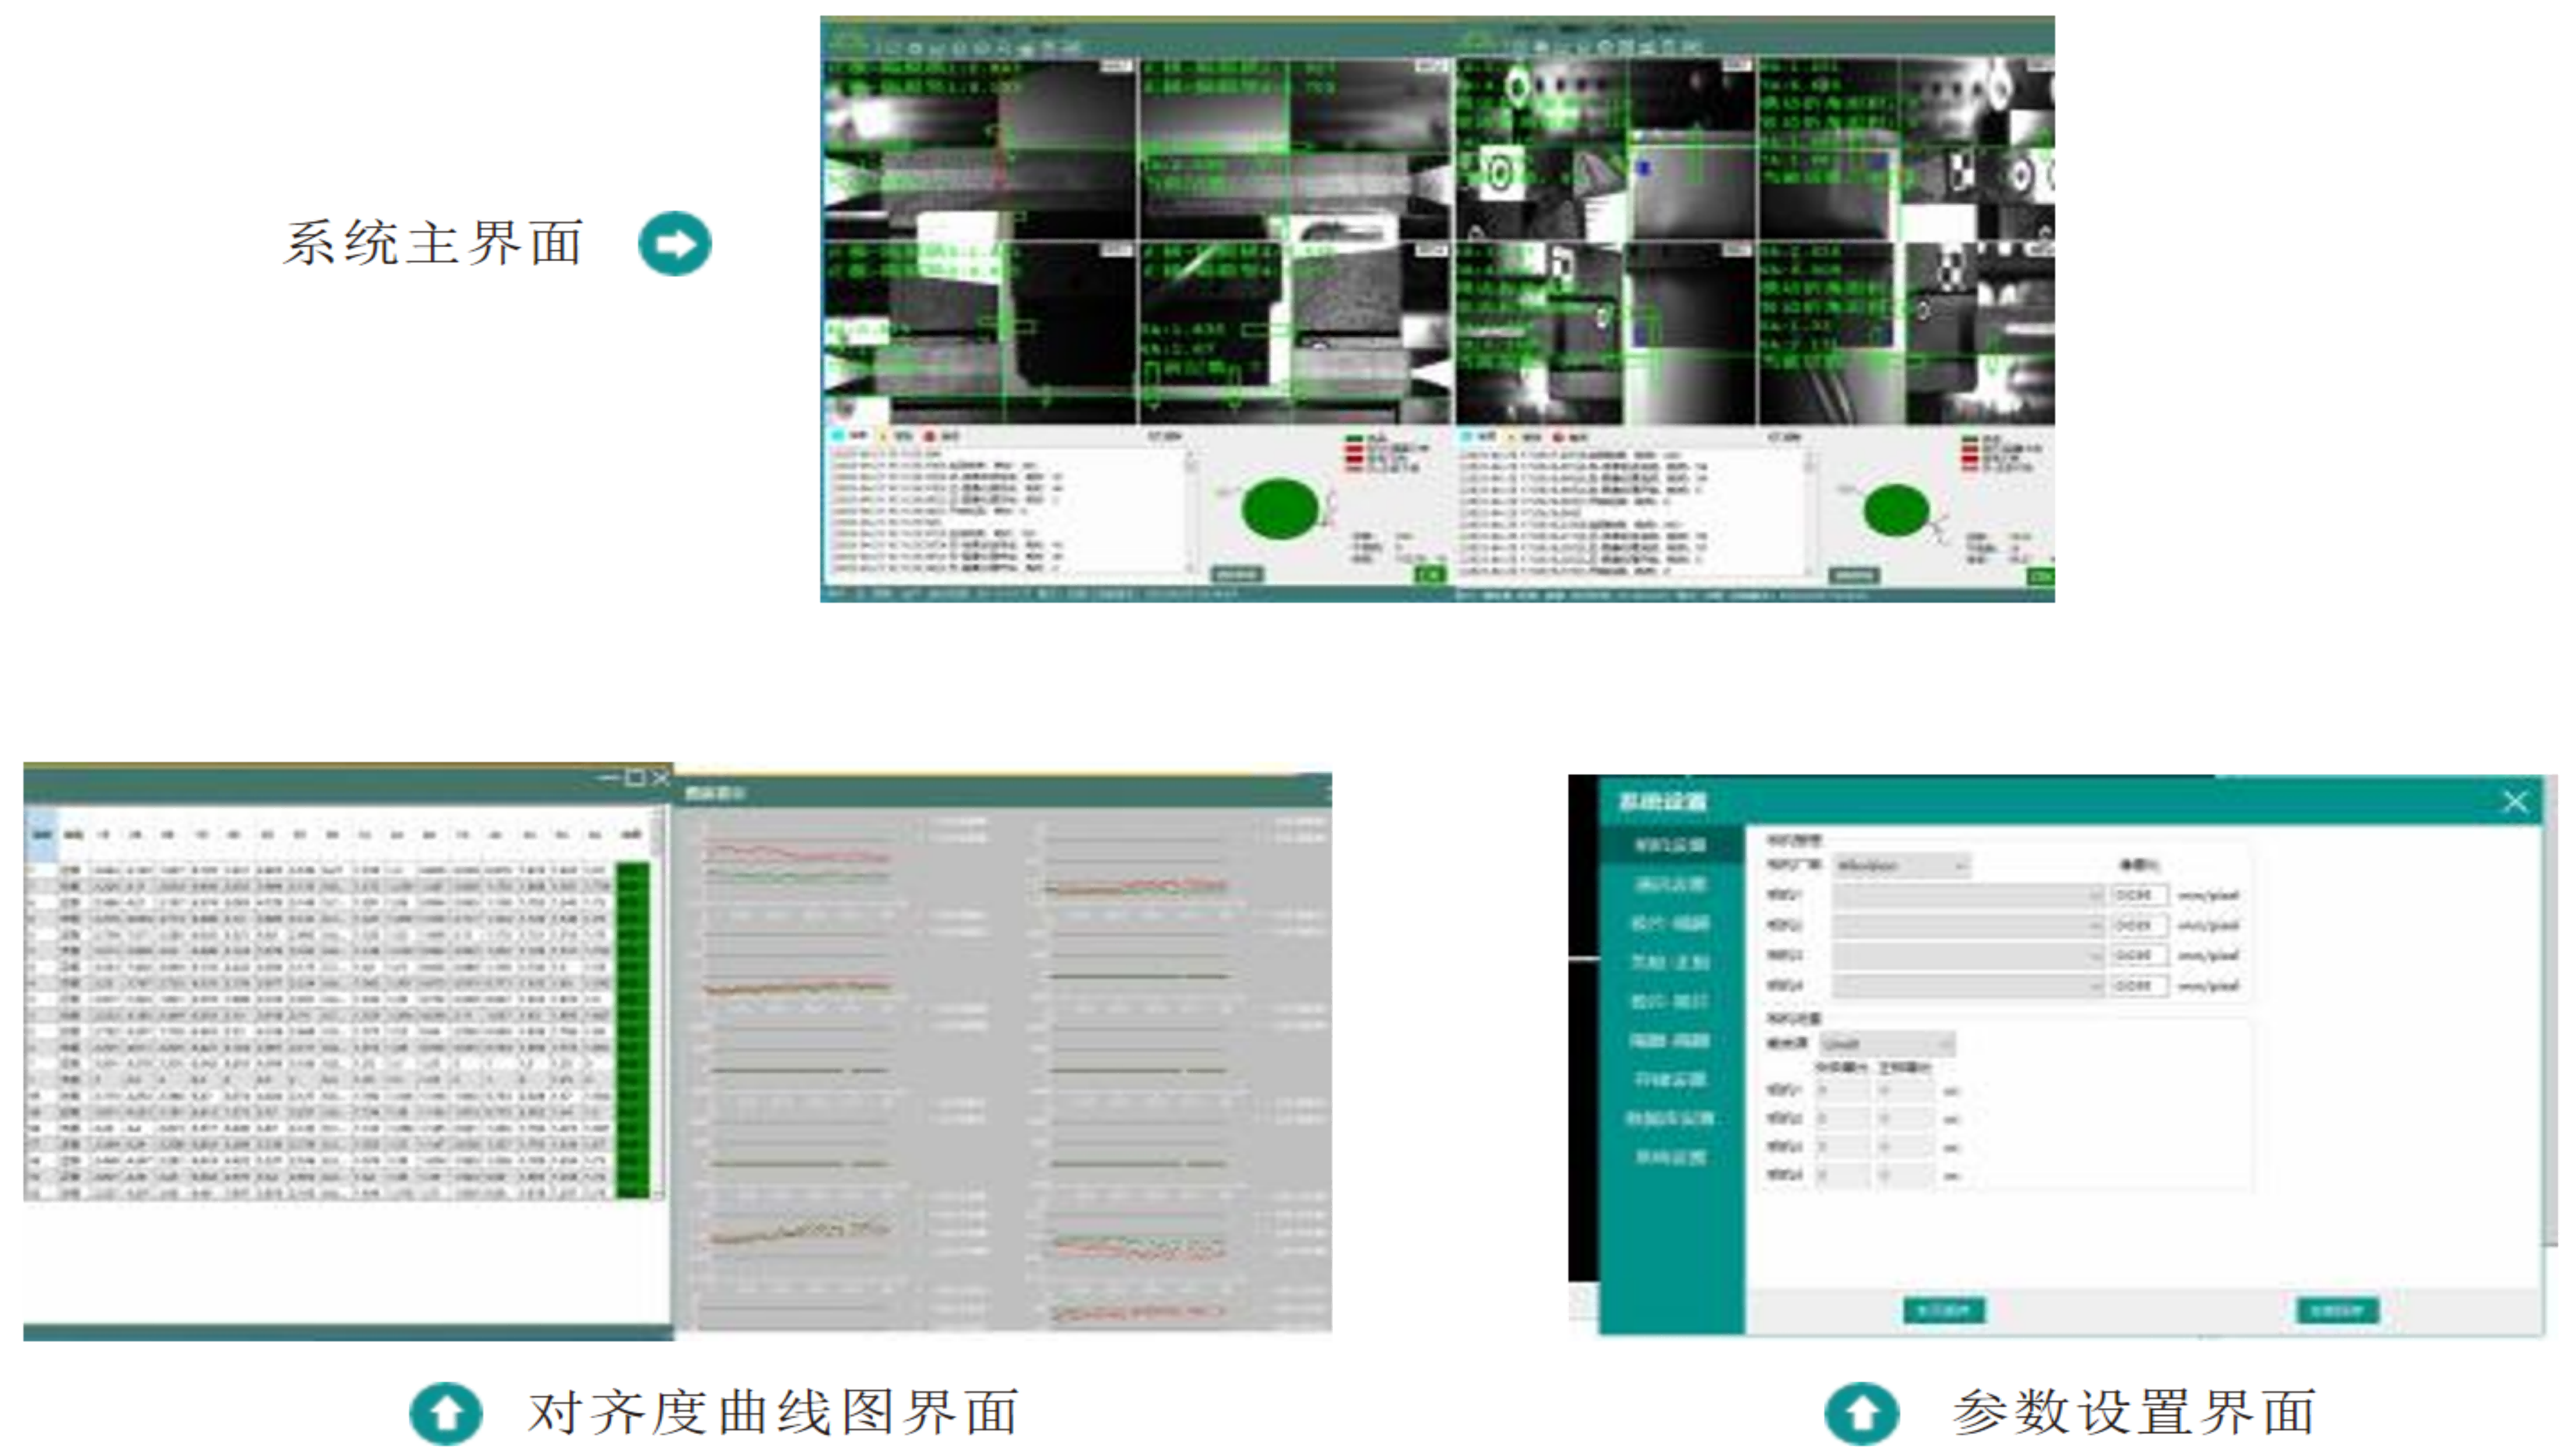Screen dimensions: 2576x1449
Task: Click small green button at left window bottom
Action: (1430, 574)
